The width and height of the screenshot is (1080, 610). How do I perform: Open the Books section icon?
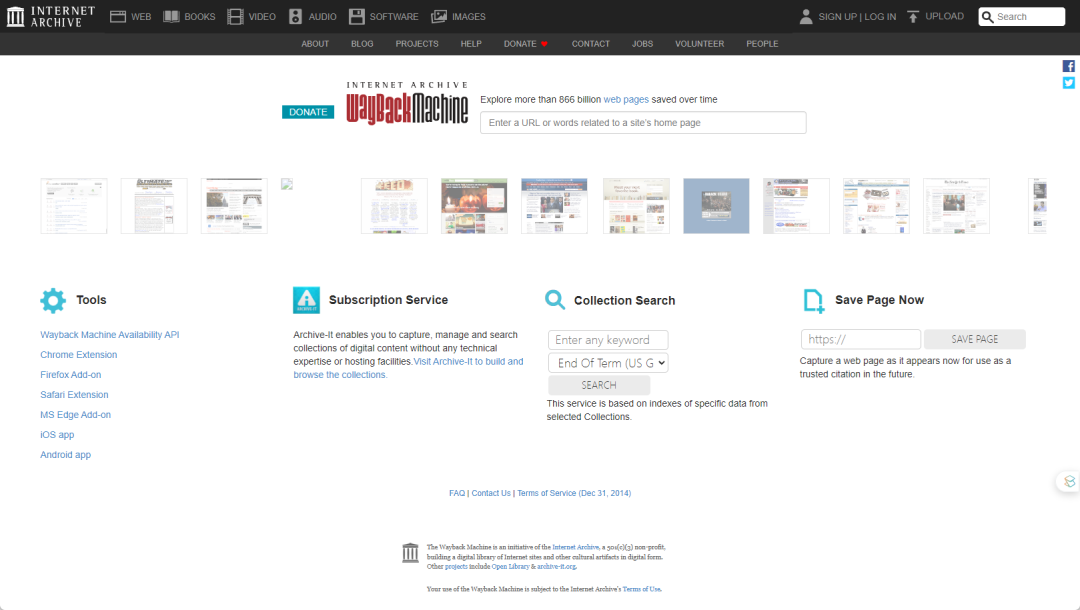click(171, 17)
